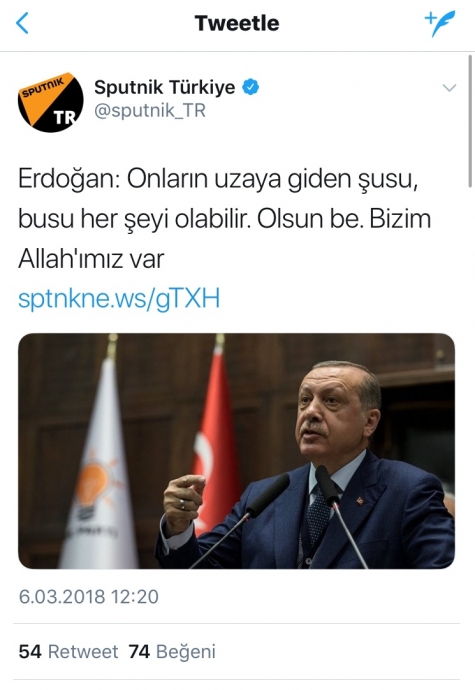View the attached tweet photo
The image size is (475, 690).
click(236, 451)
